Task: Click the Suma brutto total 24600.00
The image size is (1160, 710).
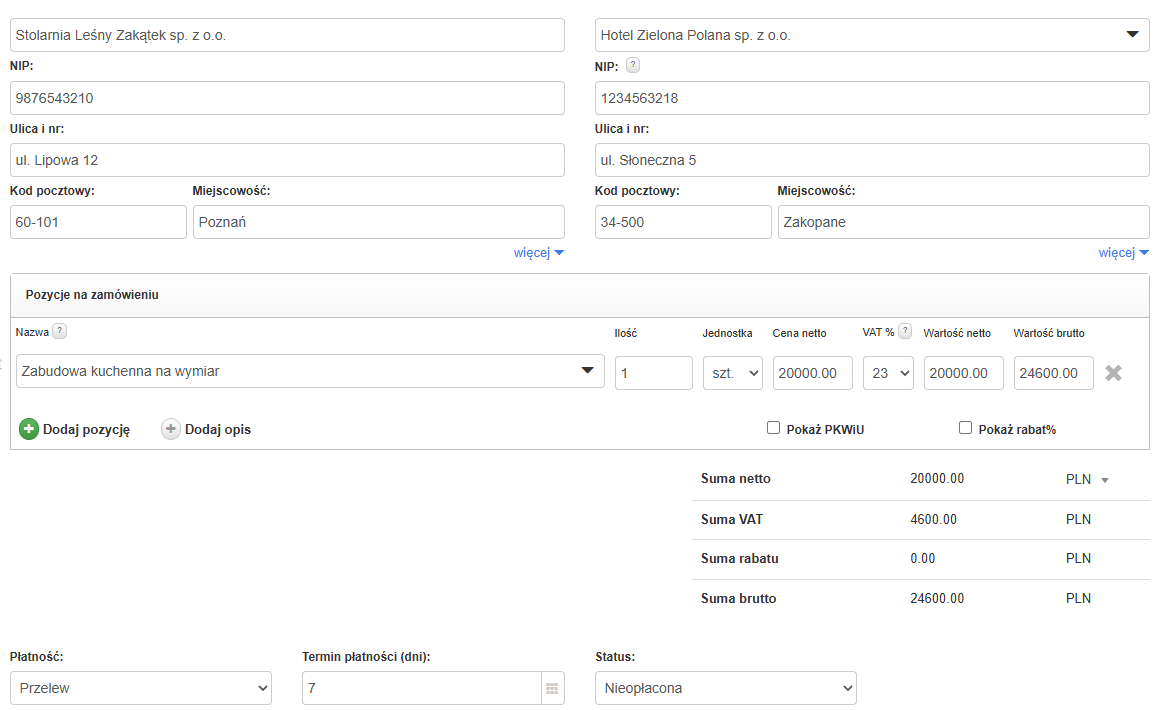Action: coord(937,599)
